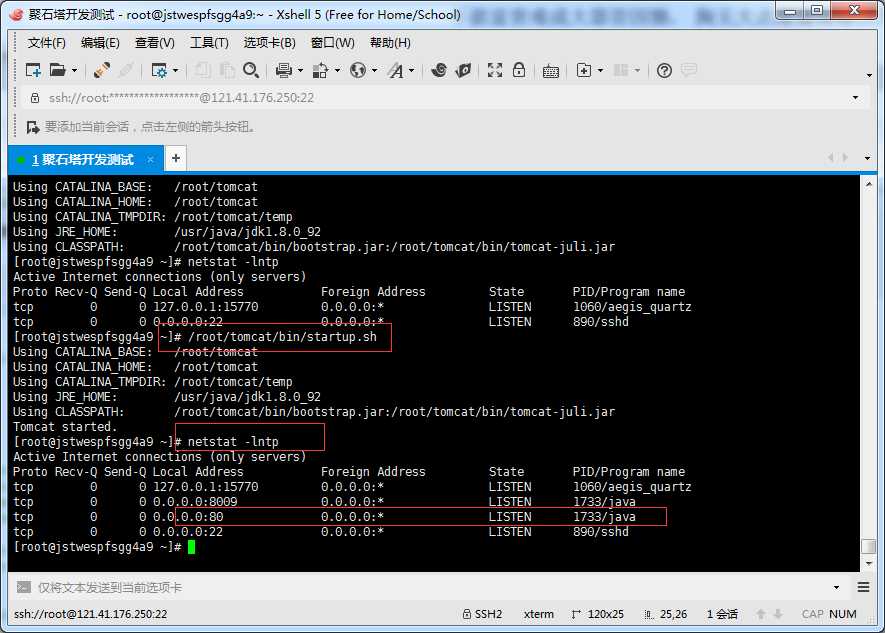Click the NUM indicator in status bar

pos(843,614)
